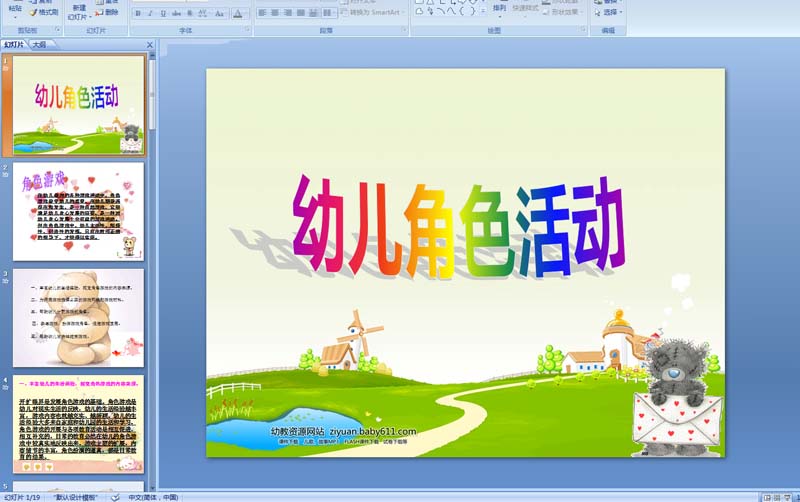Click the language indicator in status bar
Image resolution: width=800 pixels, height=502 pixels.
[152, 496]
